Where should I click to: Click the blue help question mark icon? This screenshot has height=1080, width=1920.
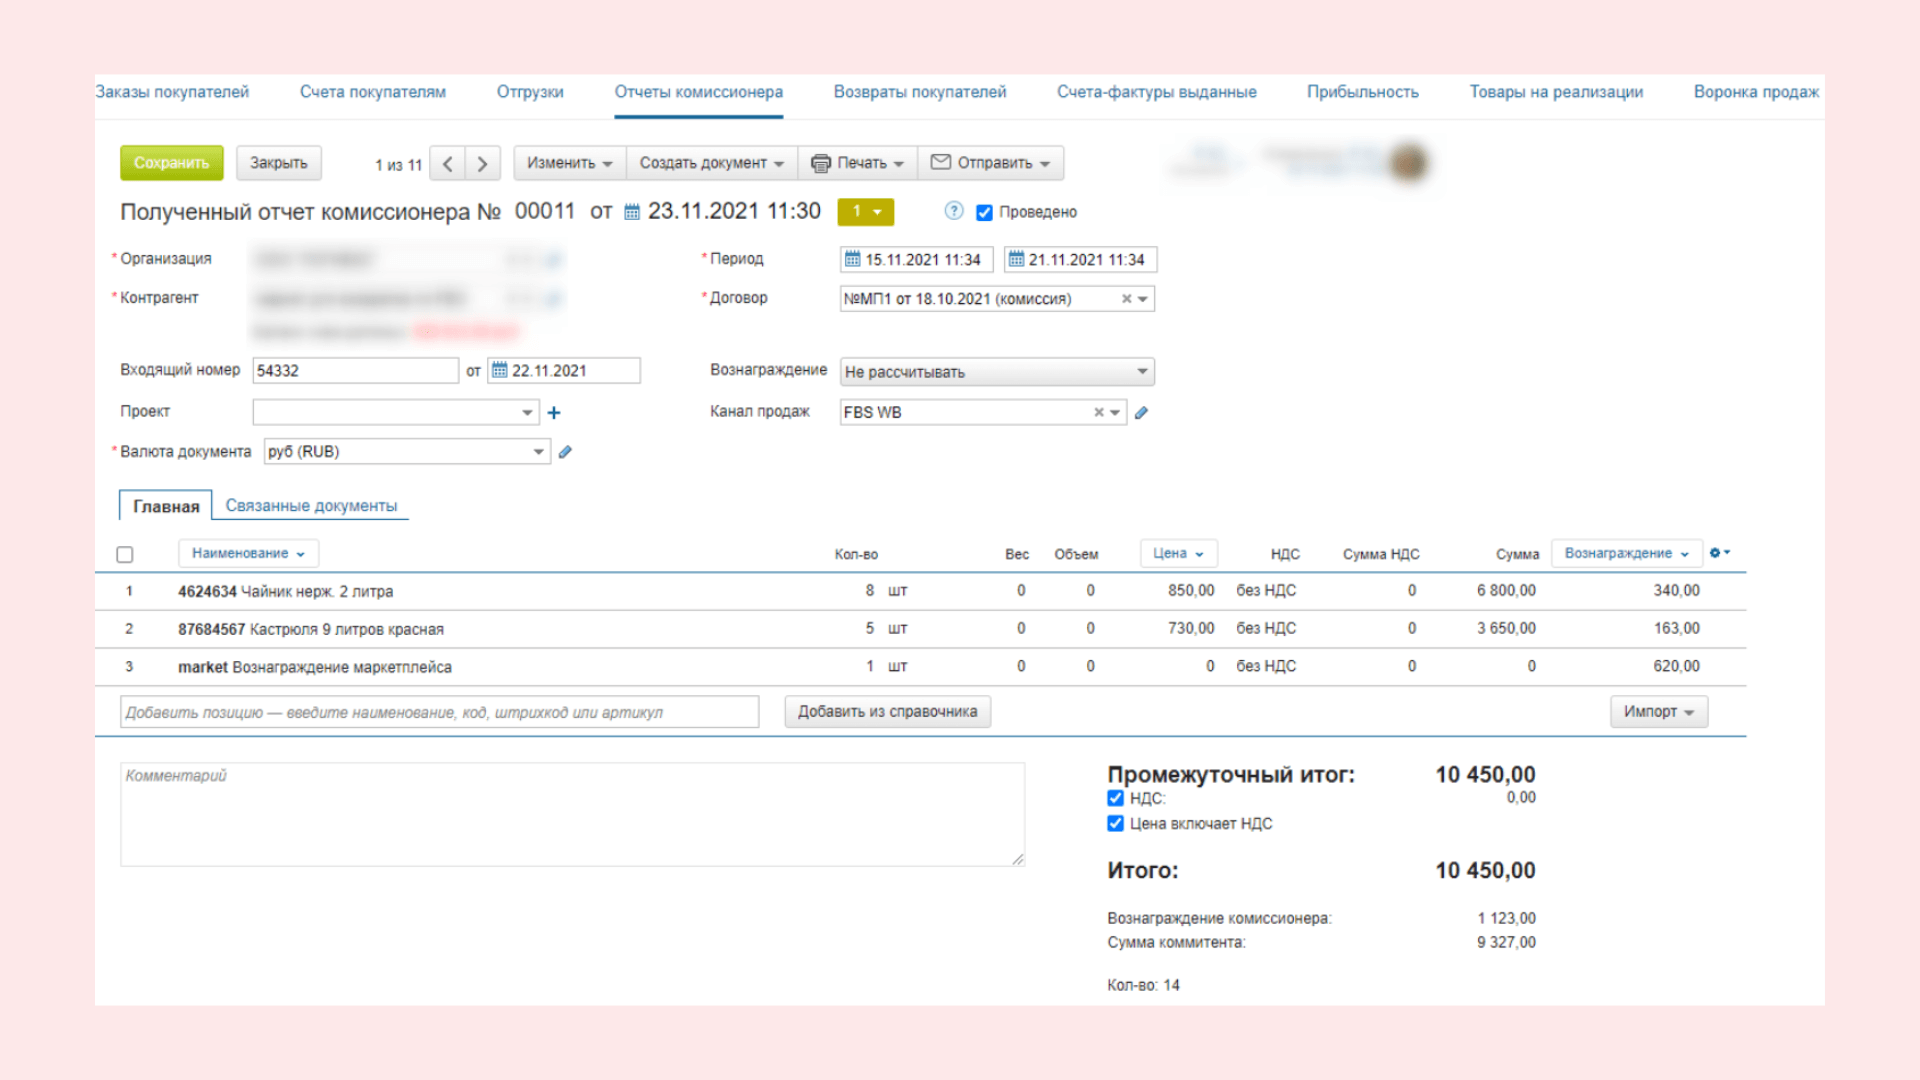[954, 211]
